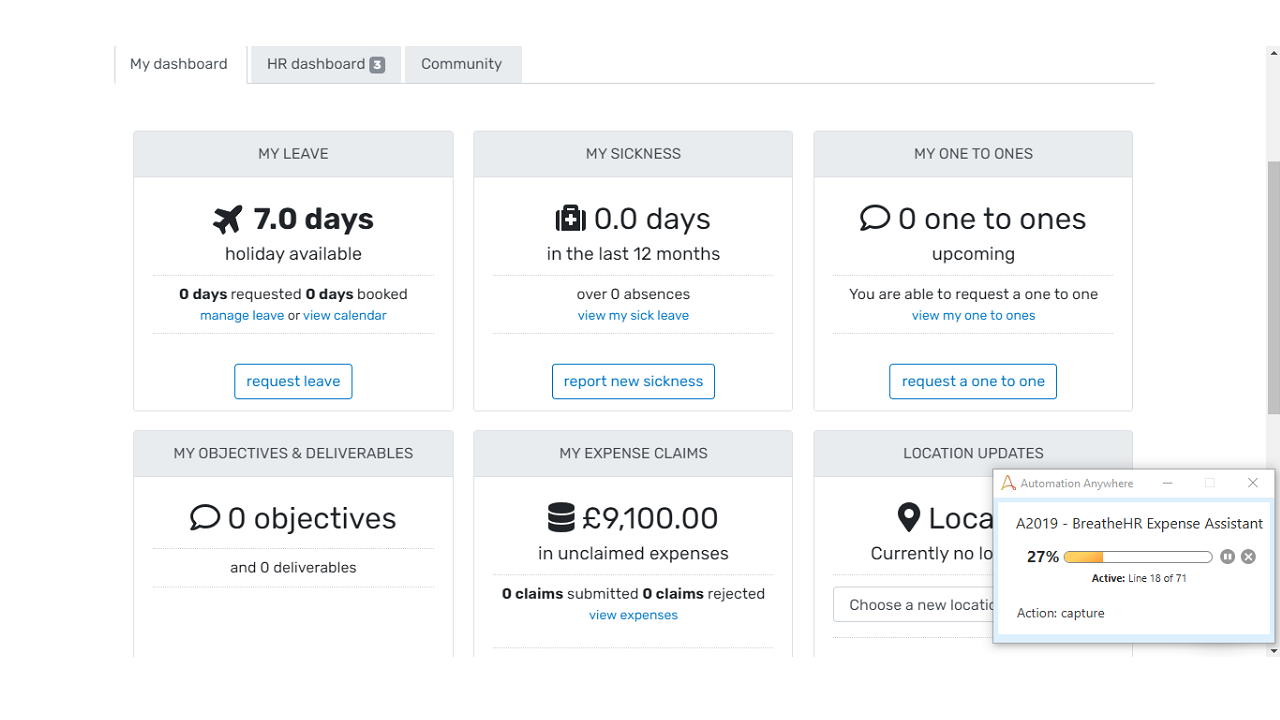Pause the Automation Anywhere bot run

point(1227,557)
